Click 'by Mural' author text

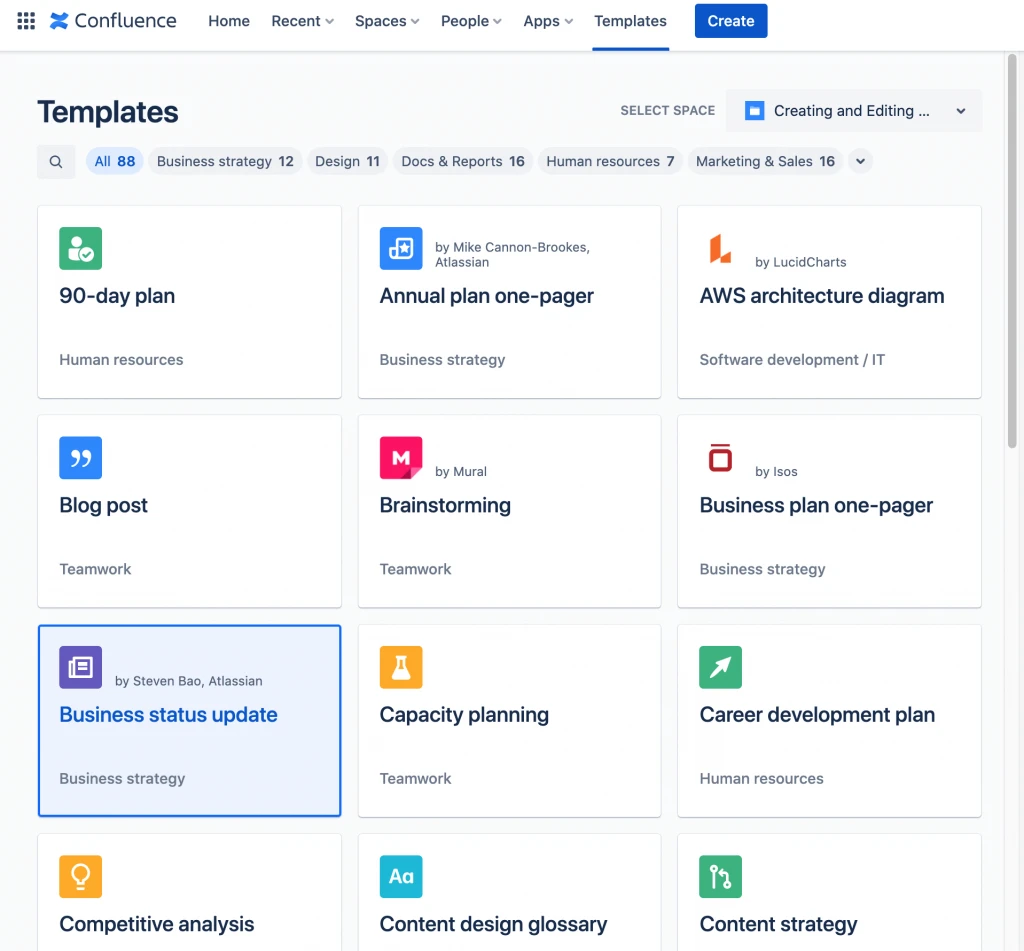(x=460, y=472)
